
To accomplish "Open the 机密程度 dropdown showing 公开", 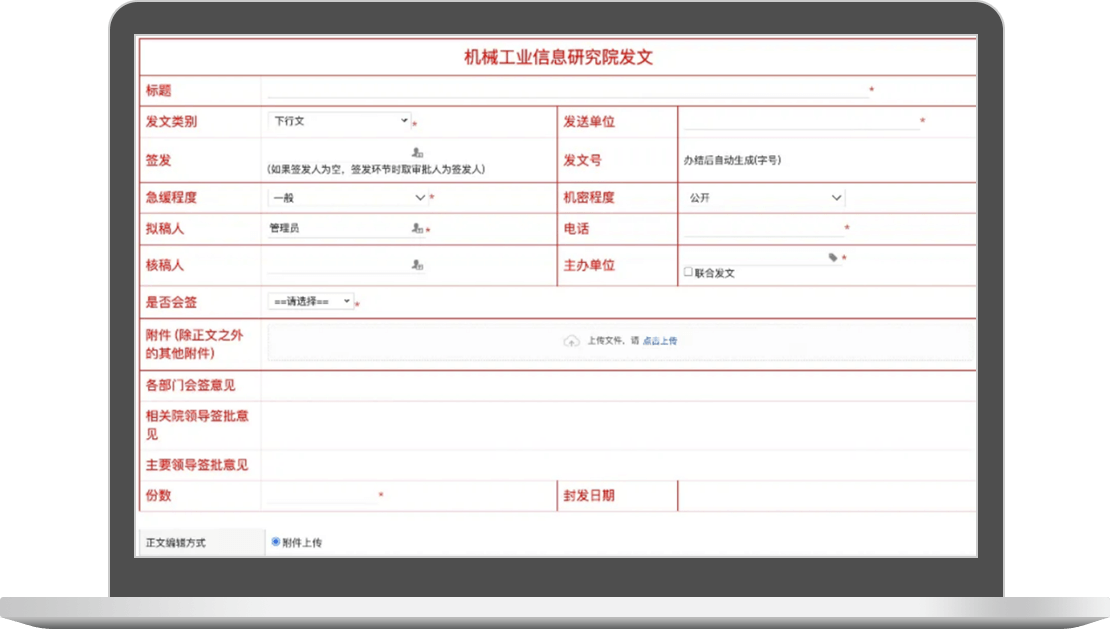I will 764,198.
